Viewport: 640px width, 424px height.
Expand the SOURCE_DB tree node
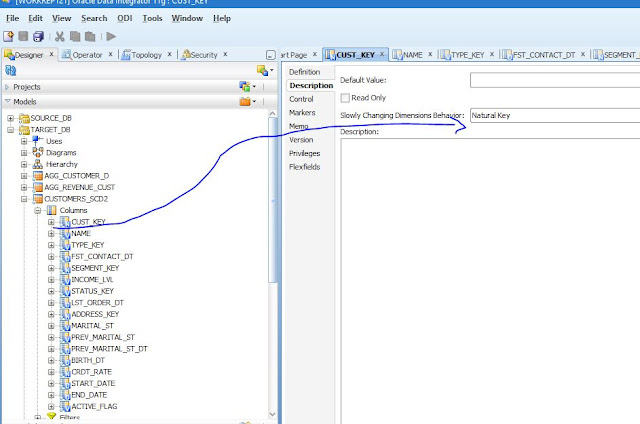point(10,118)
